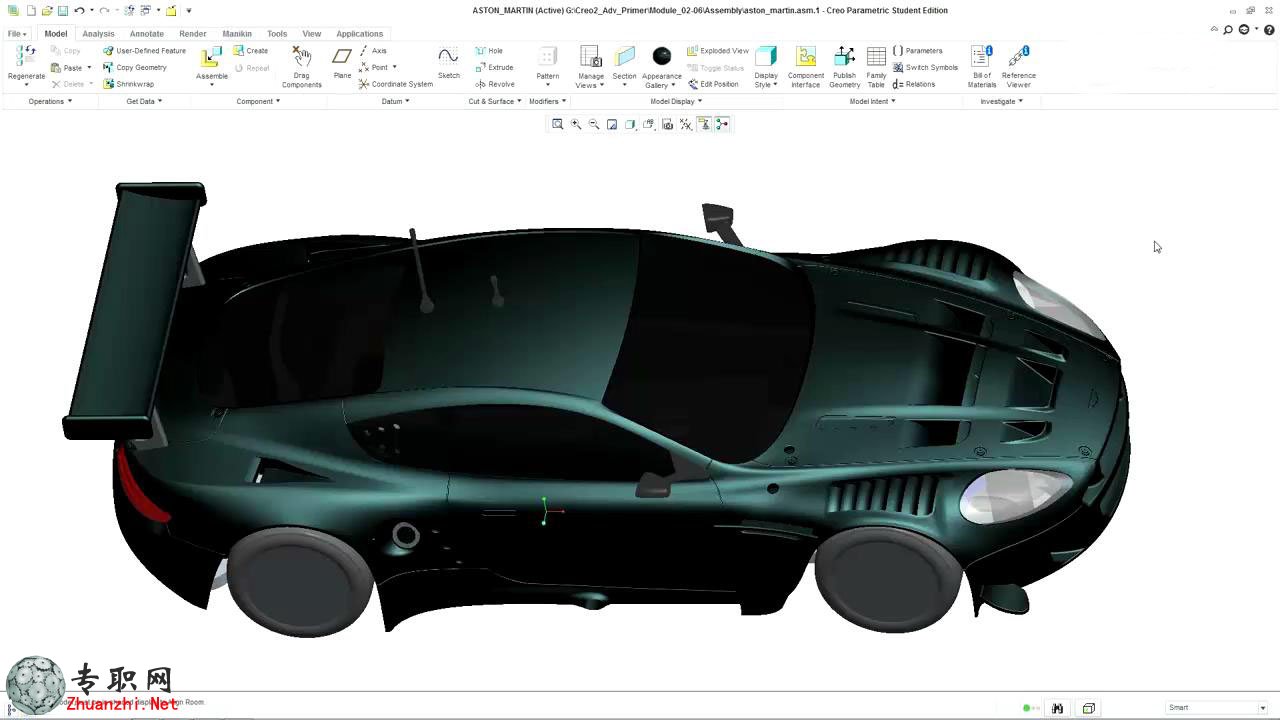1280x720 pixels.
Task: Expand the Model Display group
Action: 676,101
